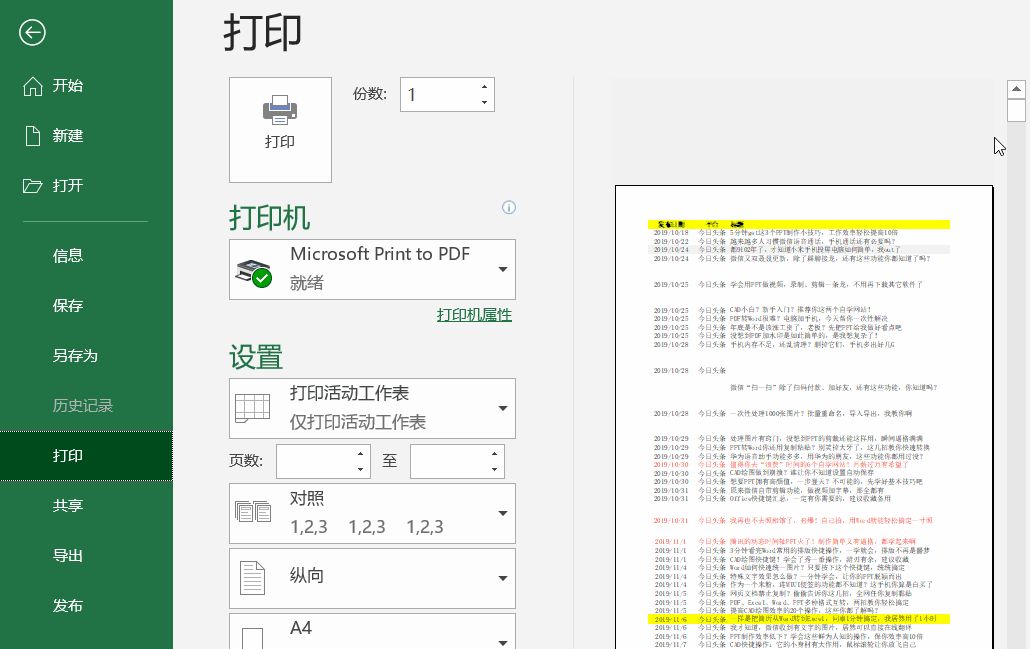Select 导出 in the sidebar

point(67,556)
